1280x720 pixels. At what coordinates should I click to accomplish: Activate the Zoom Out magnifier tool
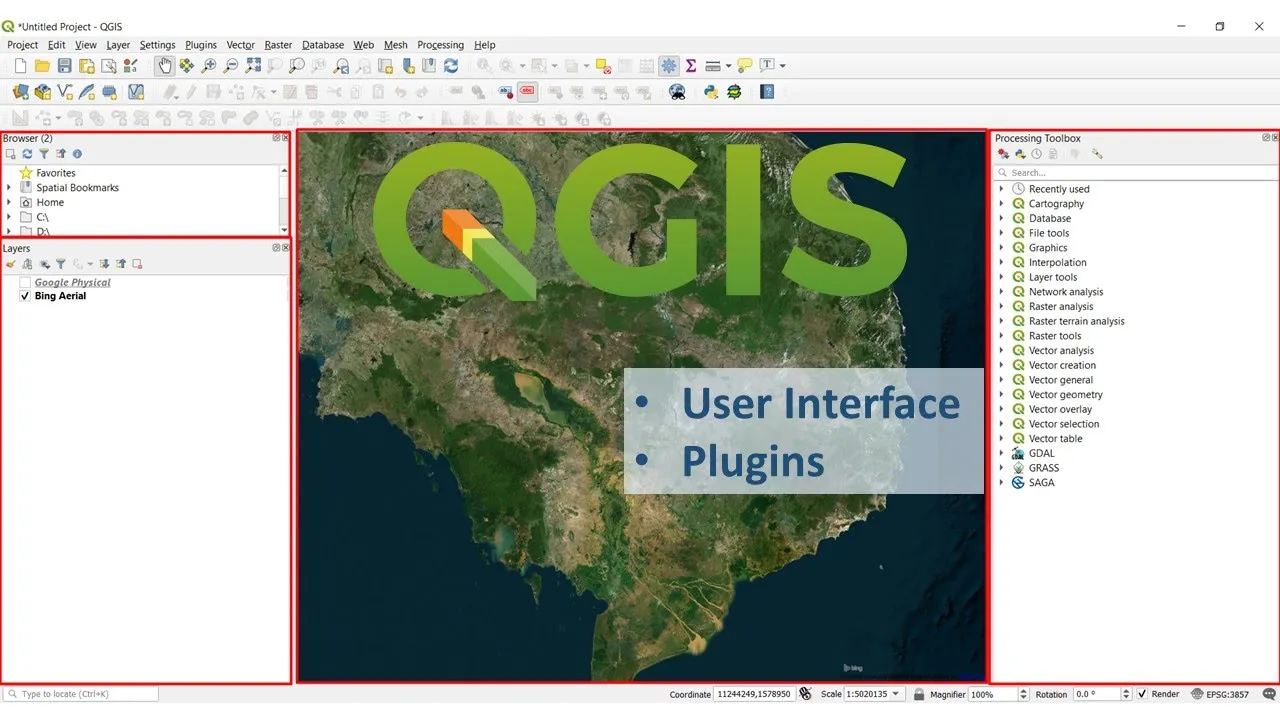pos(230,66)
